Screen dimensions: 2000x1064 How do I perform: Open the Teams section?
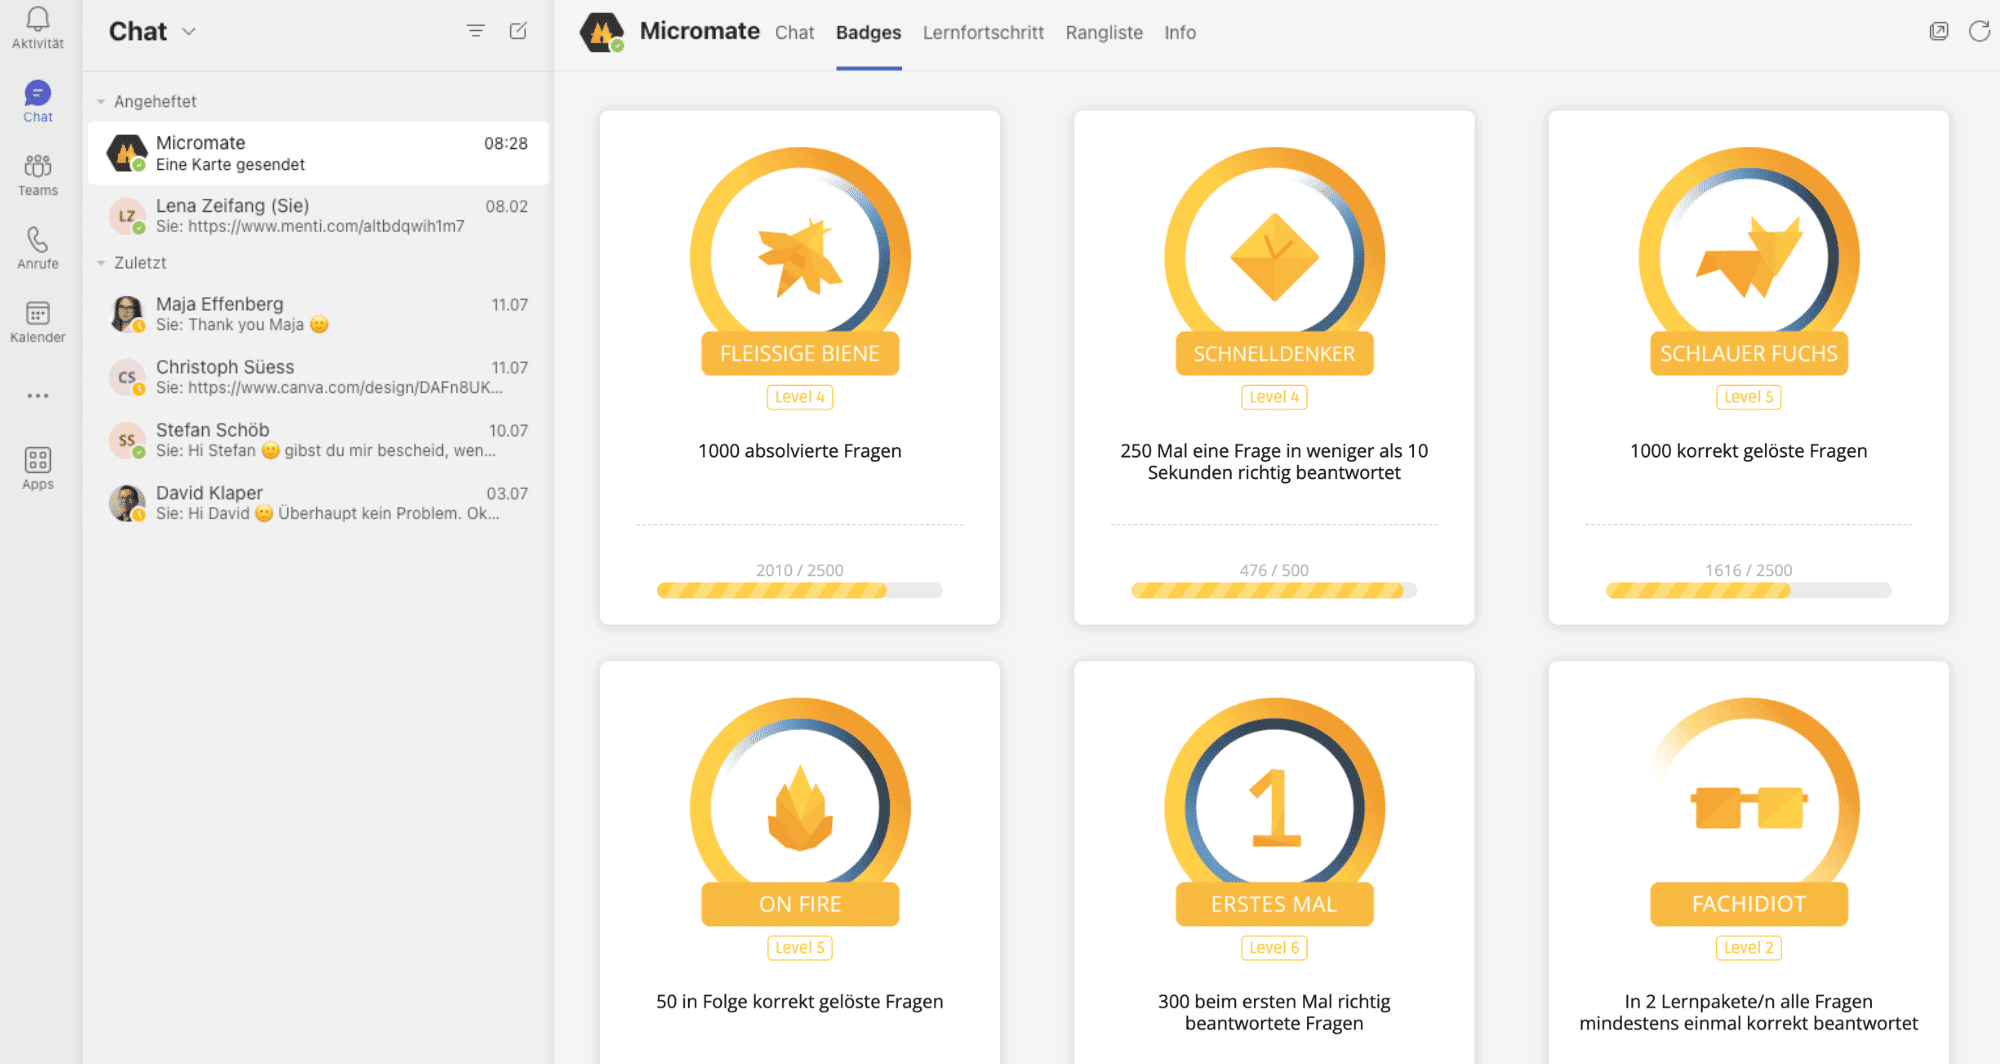(x=37, y=172)
